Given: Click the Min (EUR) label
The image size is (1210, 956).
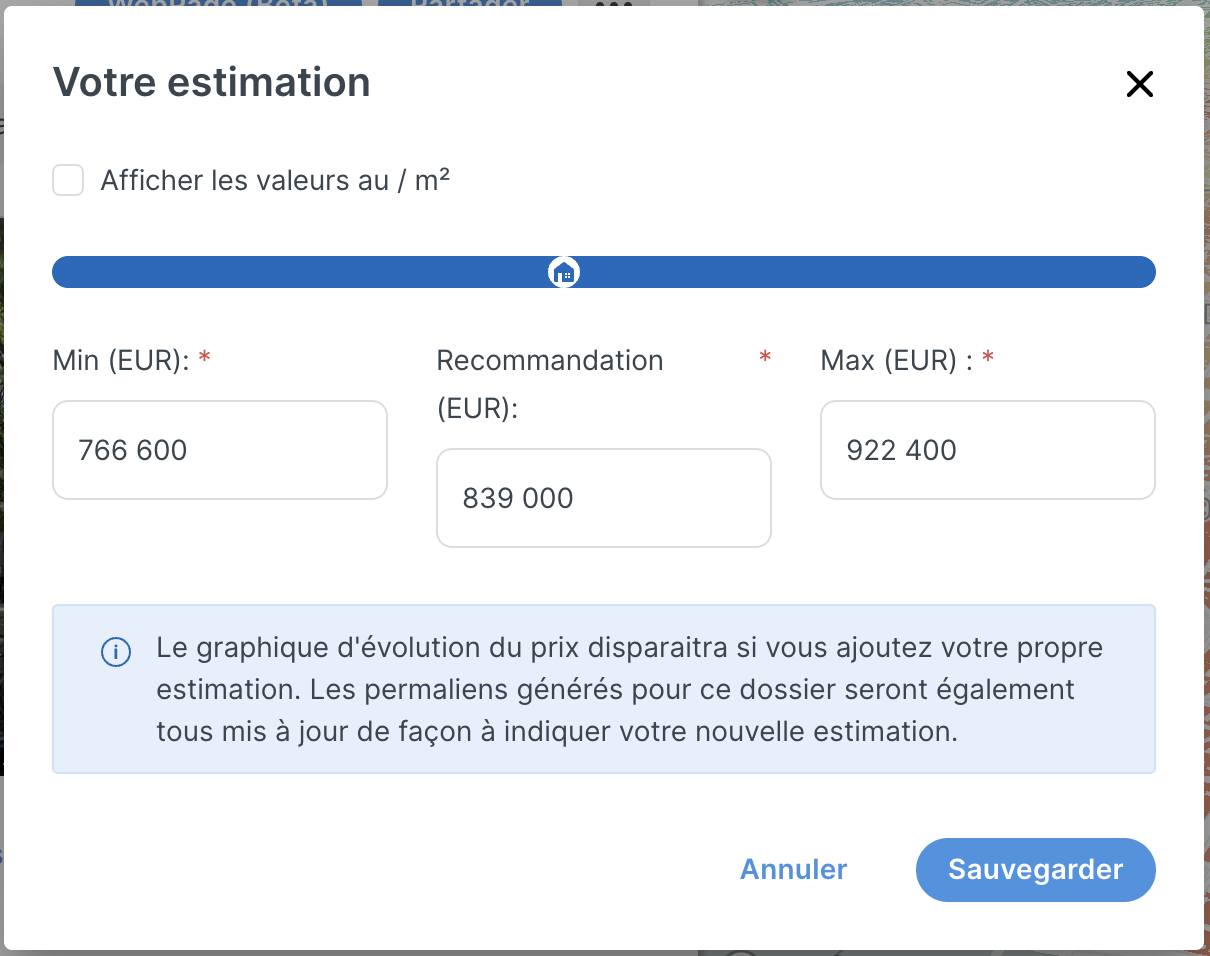Looking at the screenshot, I should pyautogui.click(x=121, y=360).
